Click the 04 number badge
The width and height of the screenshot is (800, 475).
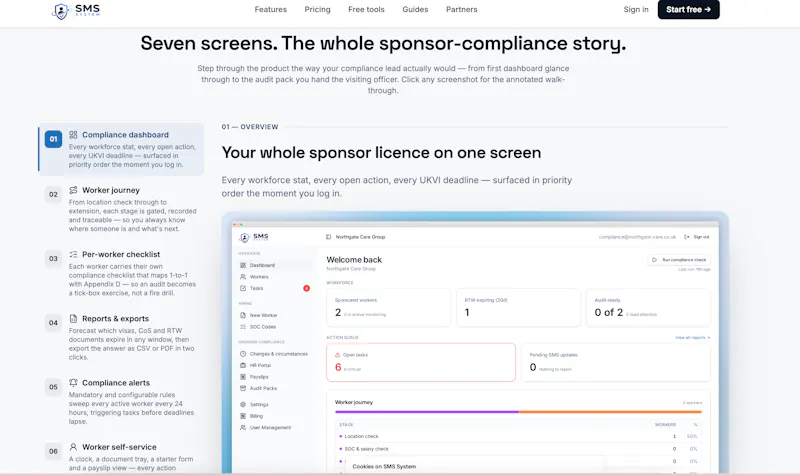point(53,323)
